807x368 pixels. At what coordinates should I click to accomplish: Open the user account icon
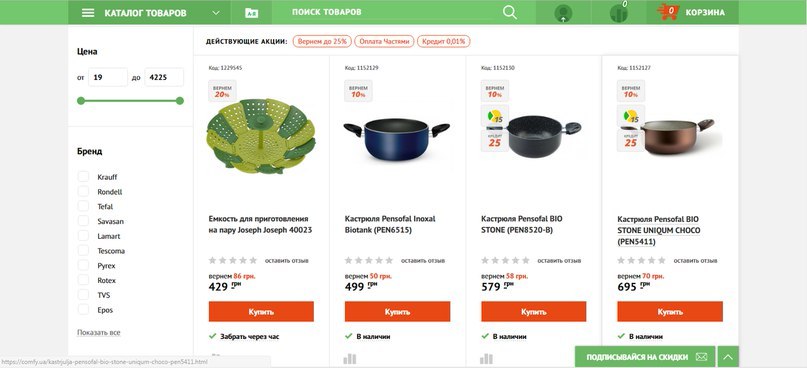[x=563, y=13]
